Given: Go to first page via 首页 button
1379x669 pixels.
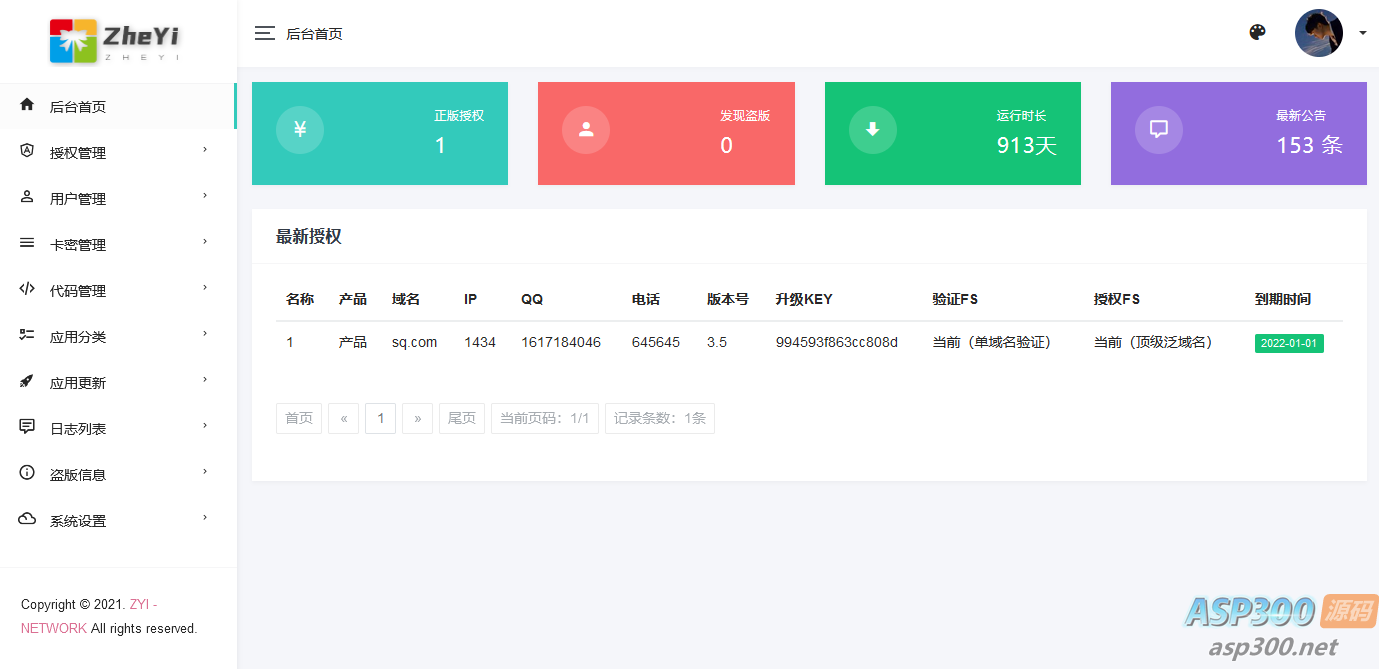Looking at the screenshot, I should point(299,418).
